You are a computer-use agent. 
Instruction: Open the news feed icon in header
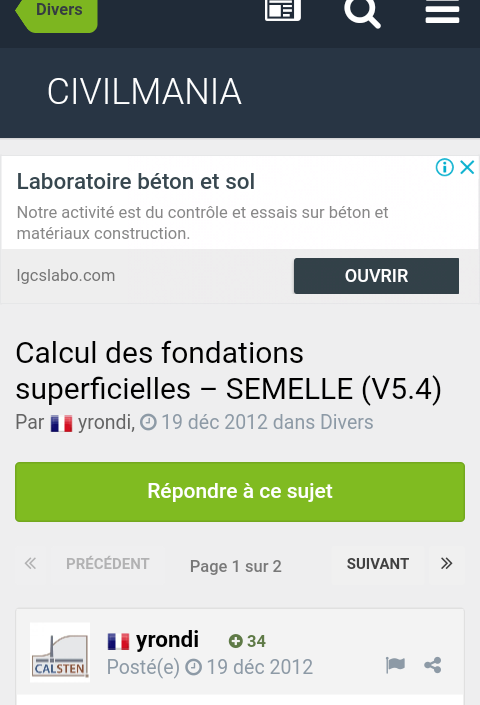pyautogui.click(x=283, y=9)
